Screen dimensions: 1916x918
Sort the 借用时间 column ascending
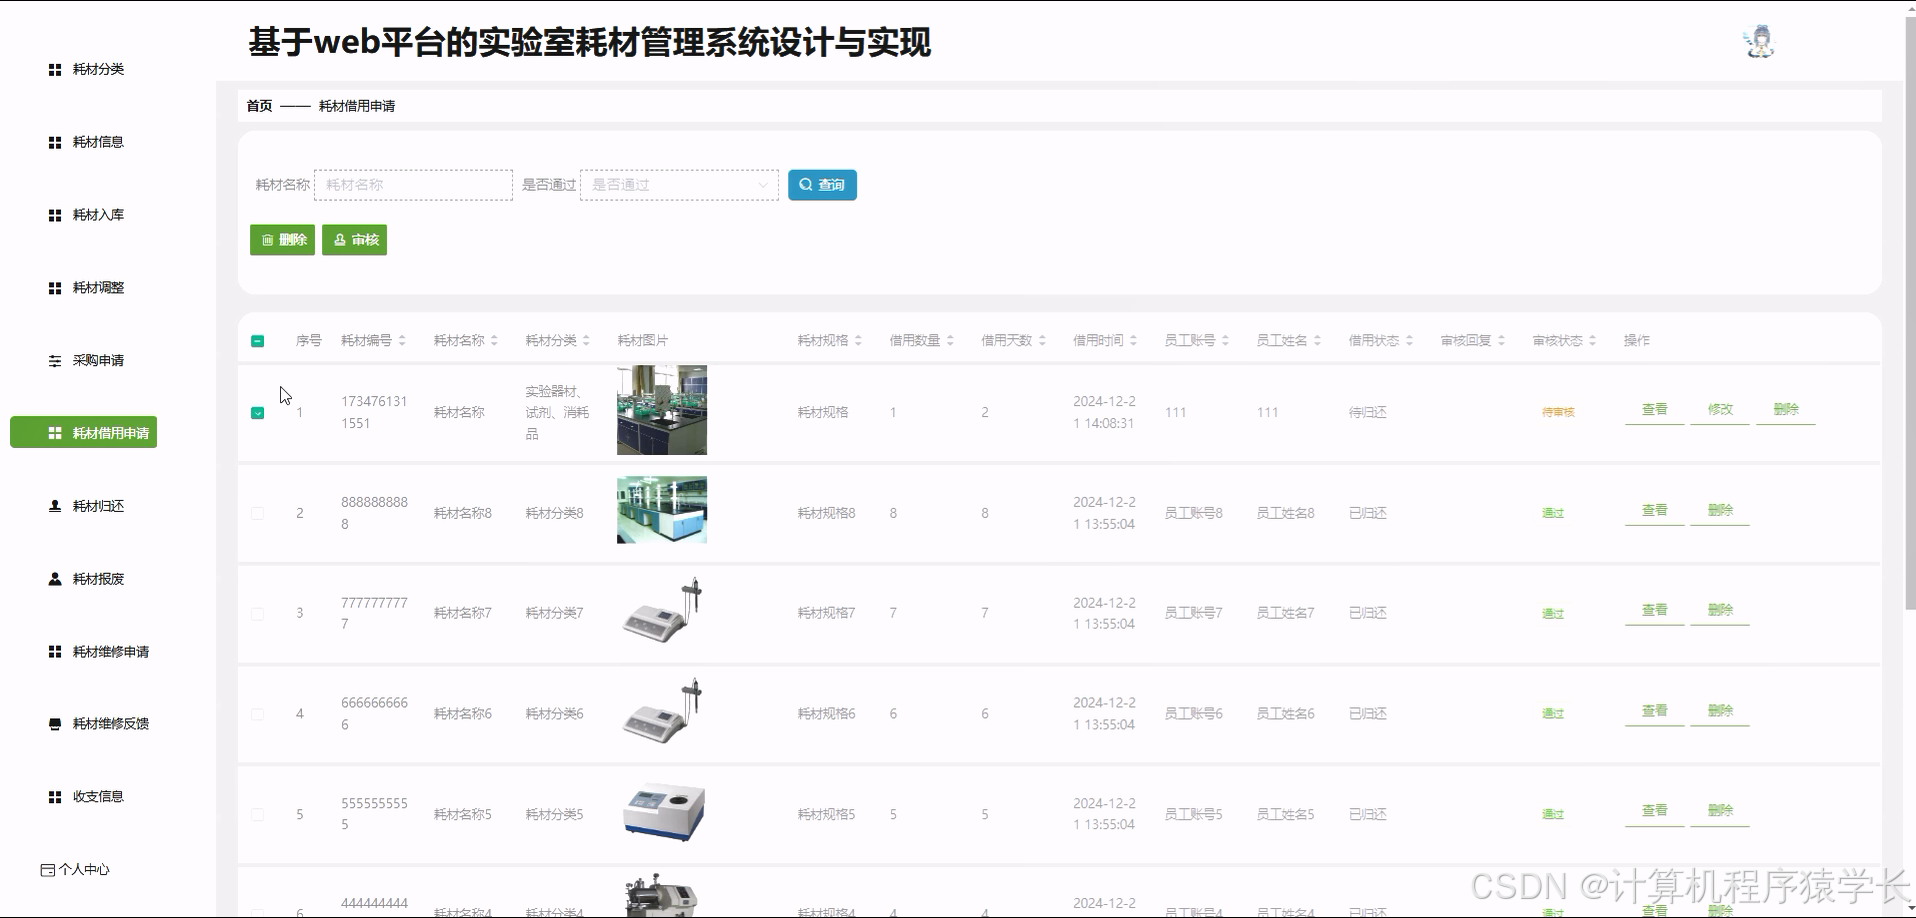1132,335
